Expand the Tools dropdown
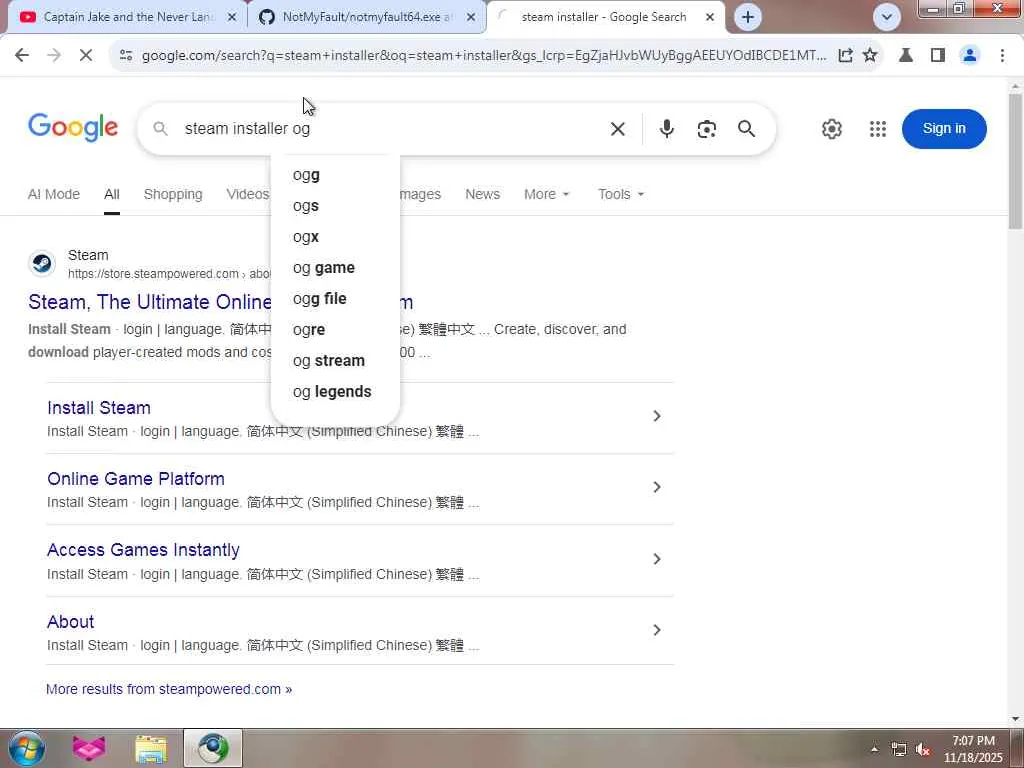 620,194
